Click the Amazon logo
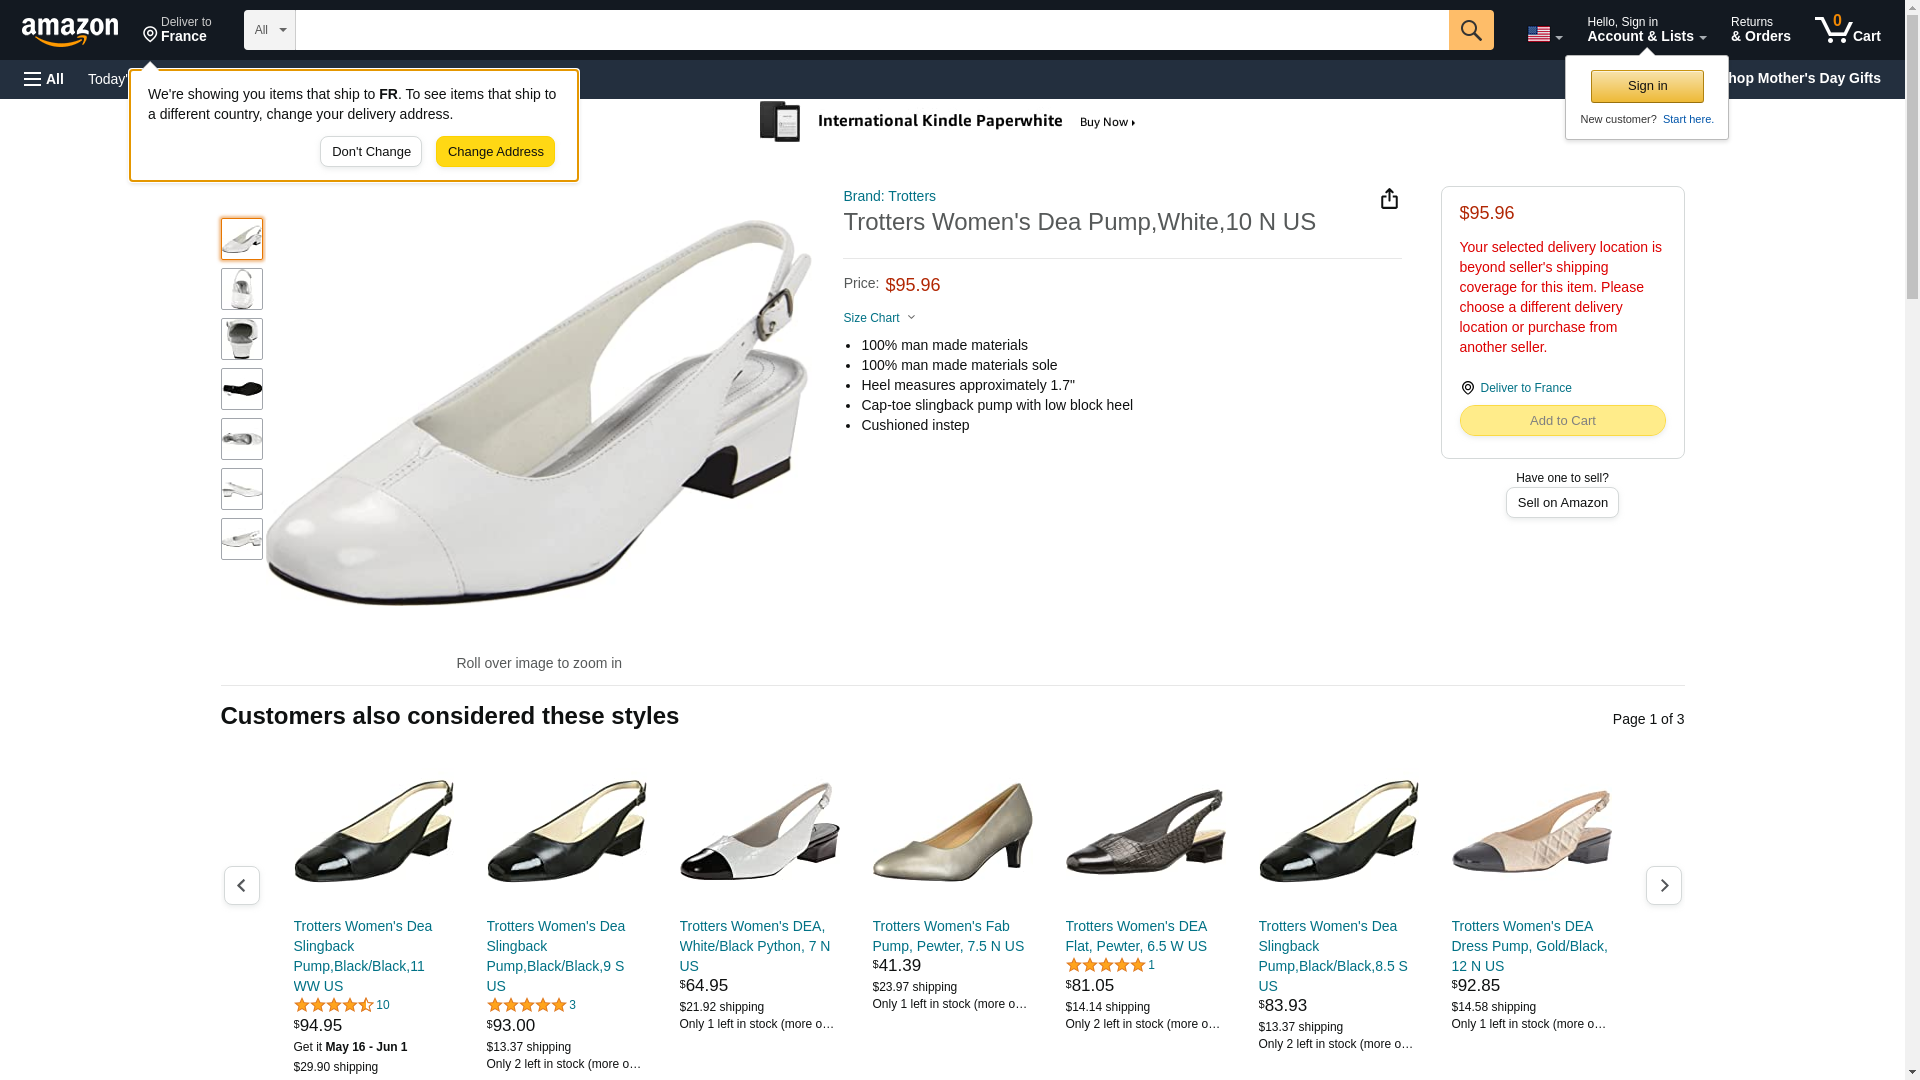This screenshot has width=1920, height=1080. coord(70,31)
